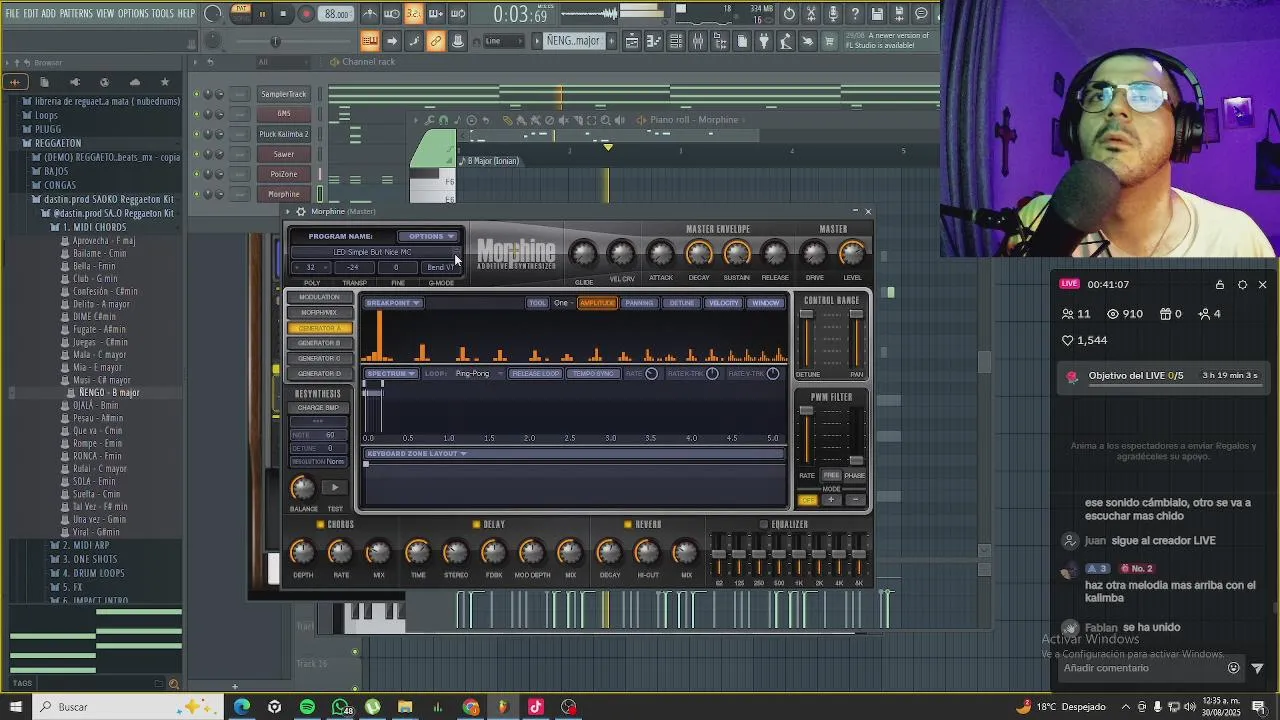This screenshot has height=720, width=1280.
Task: Open the Browser toolbar icon
Action: tap(720, 41)
